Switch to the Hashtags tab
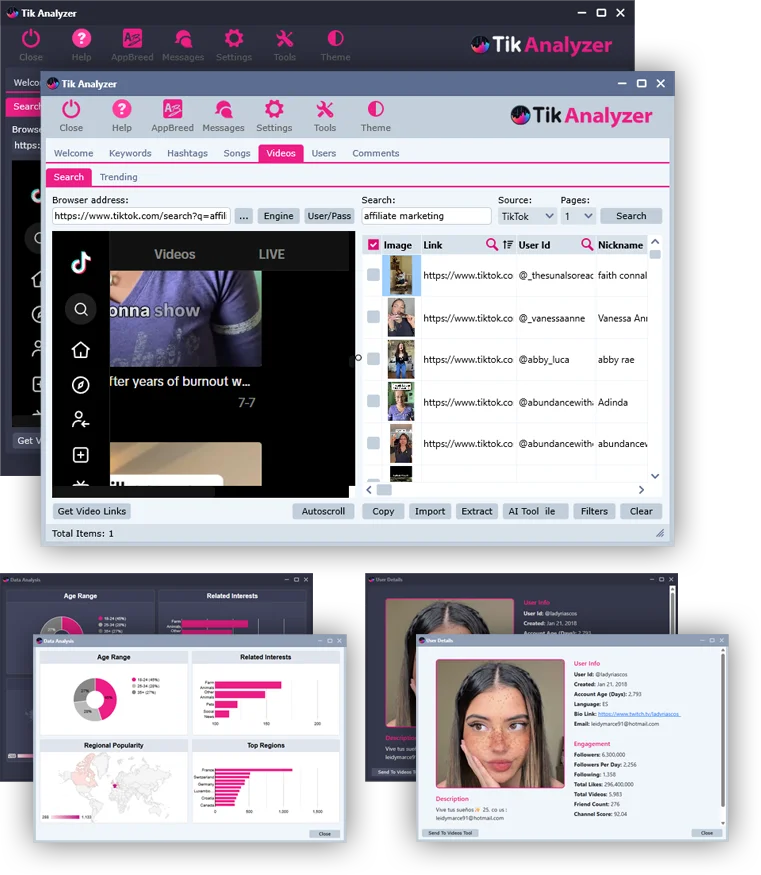The image size is (761, 875). 187,153
